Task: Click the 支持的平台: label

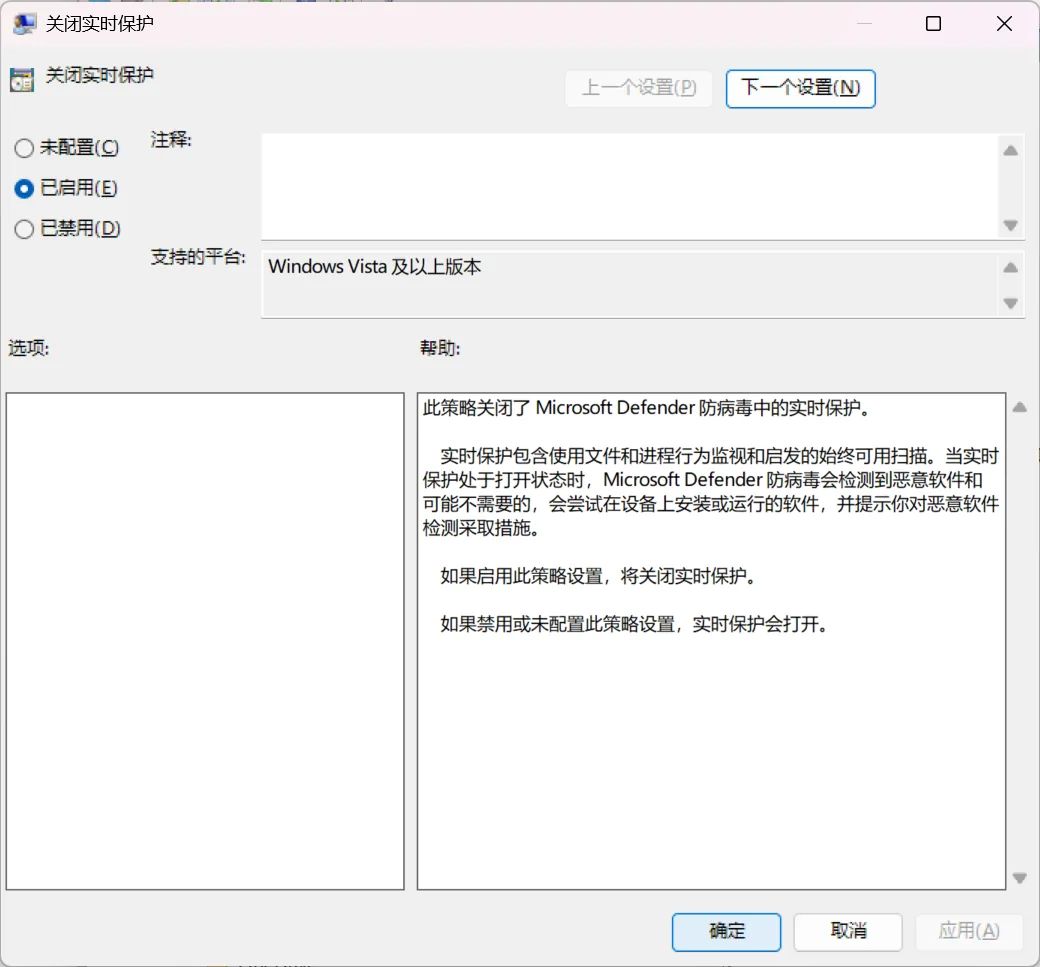Action: click(198, 257)
